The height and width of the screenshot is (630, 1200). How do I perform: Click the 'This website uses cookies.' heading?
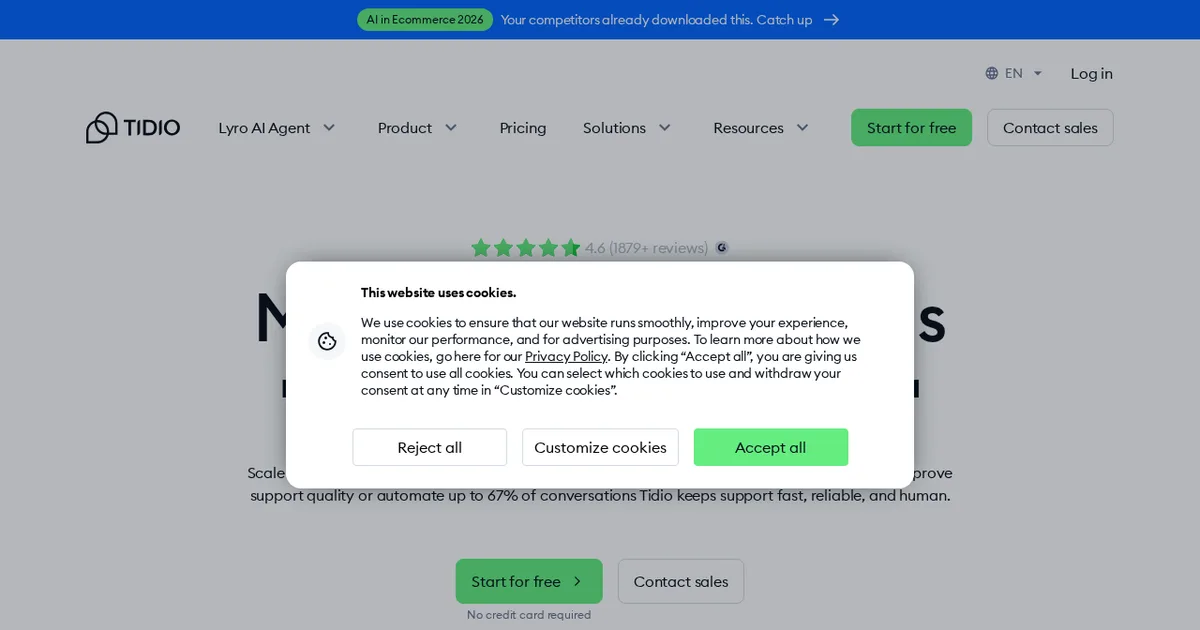pos(439,293)
